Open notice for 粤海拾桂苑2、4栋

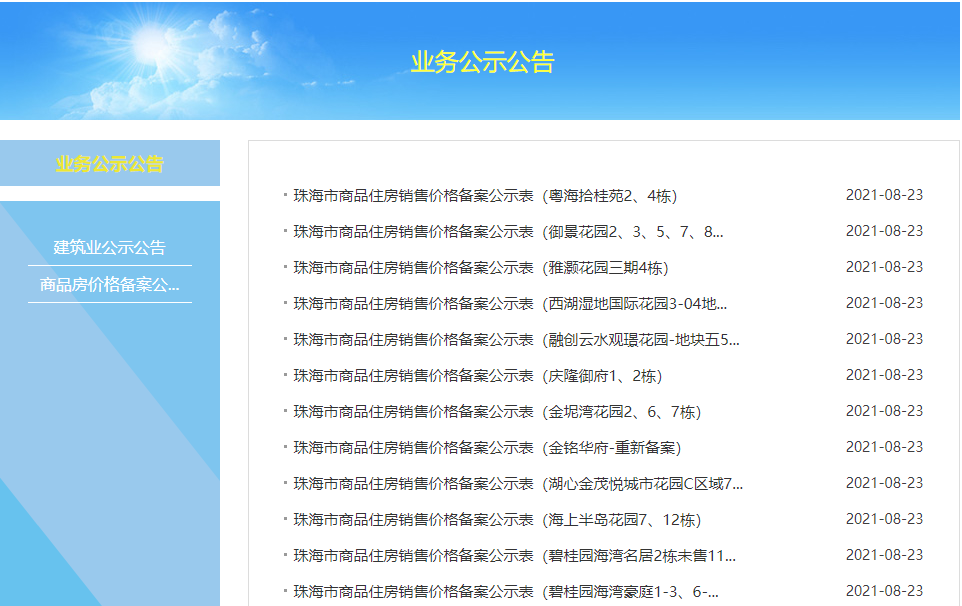coord(485,196)
